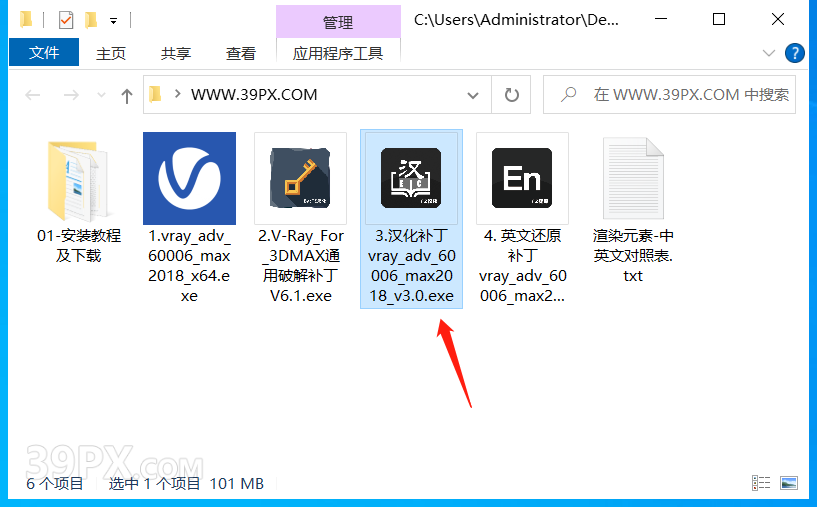Switch to the 共享 ribbon tab
This screenshot has width=817, height=507.
[x=176, y=53]
